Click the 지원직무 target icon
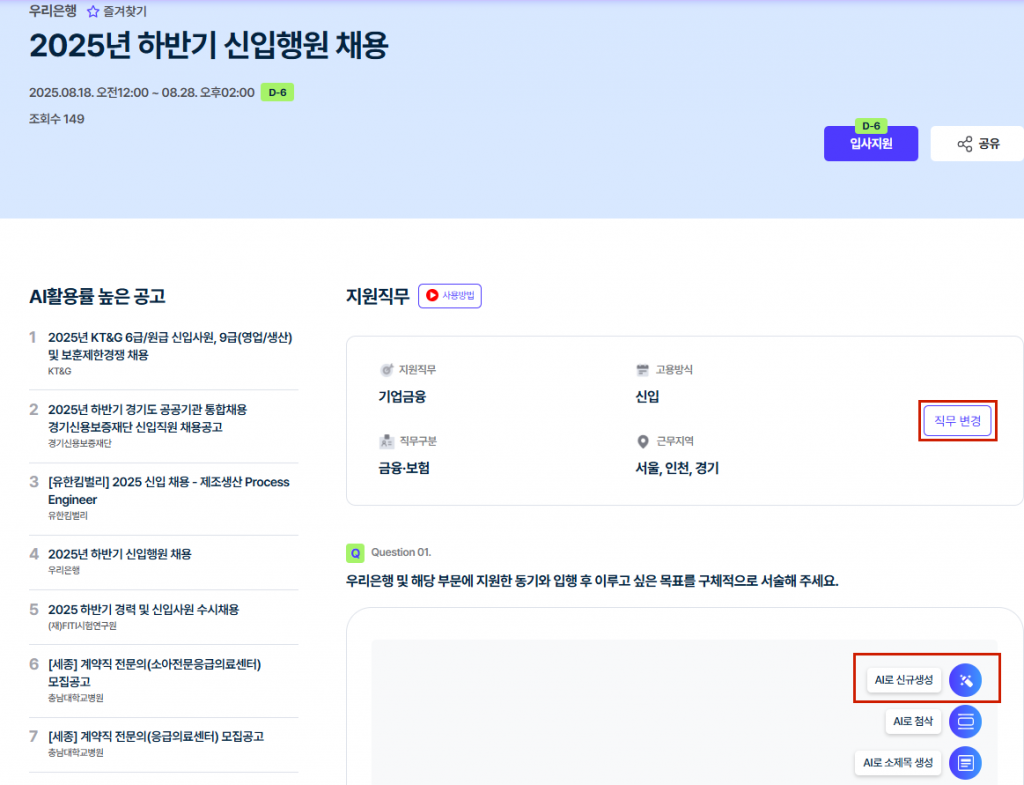 [x=387, y=370]
